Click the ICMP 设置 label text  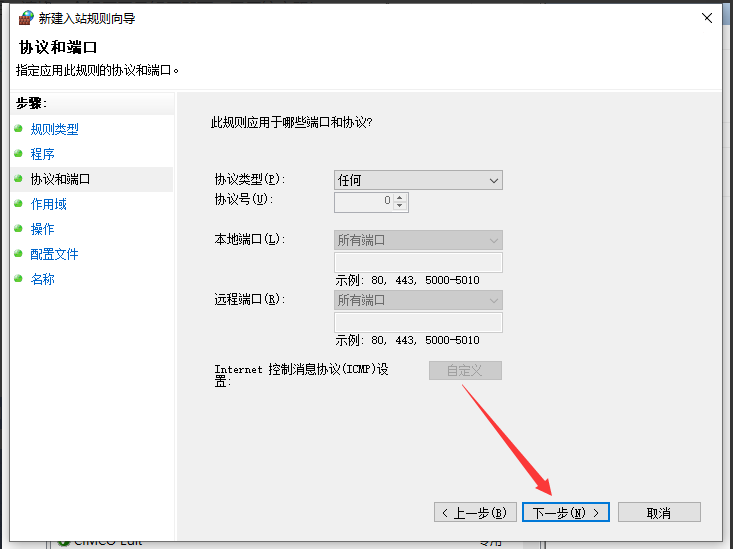pos(302,375)
